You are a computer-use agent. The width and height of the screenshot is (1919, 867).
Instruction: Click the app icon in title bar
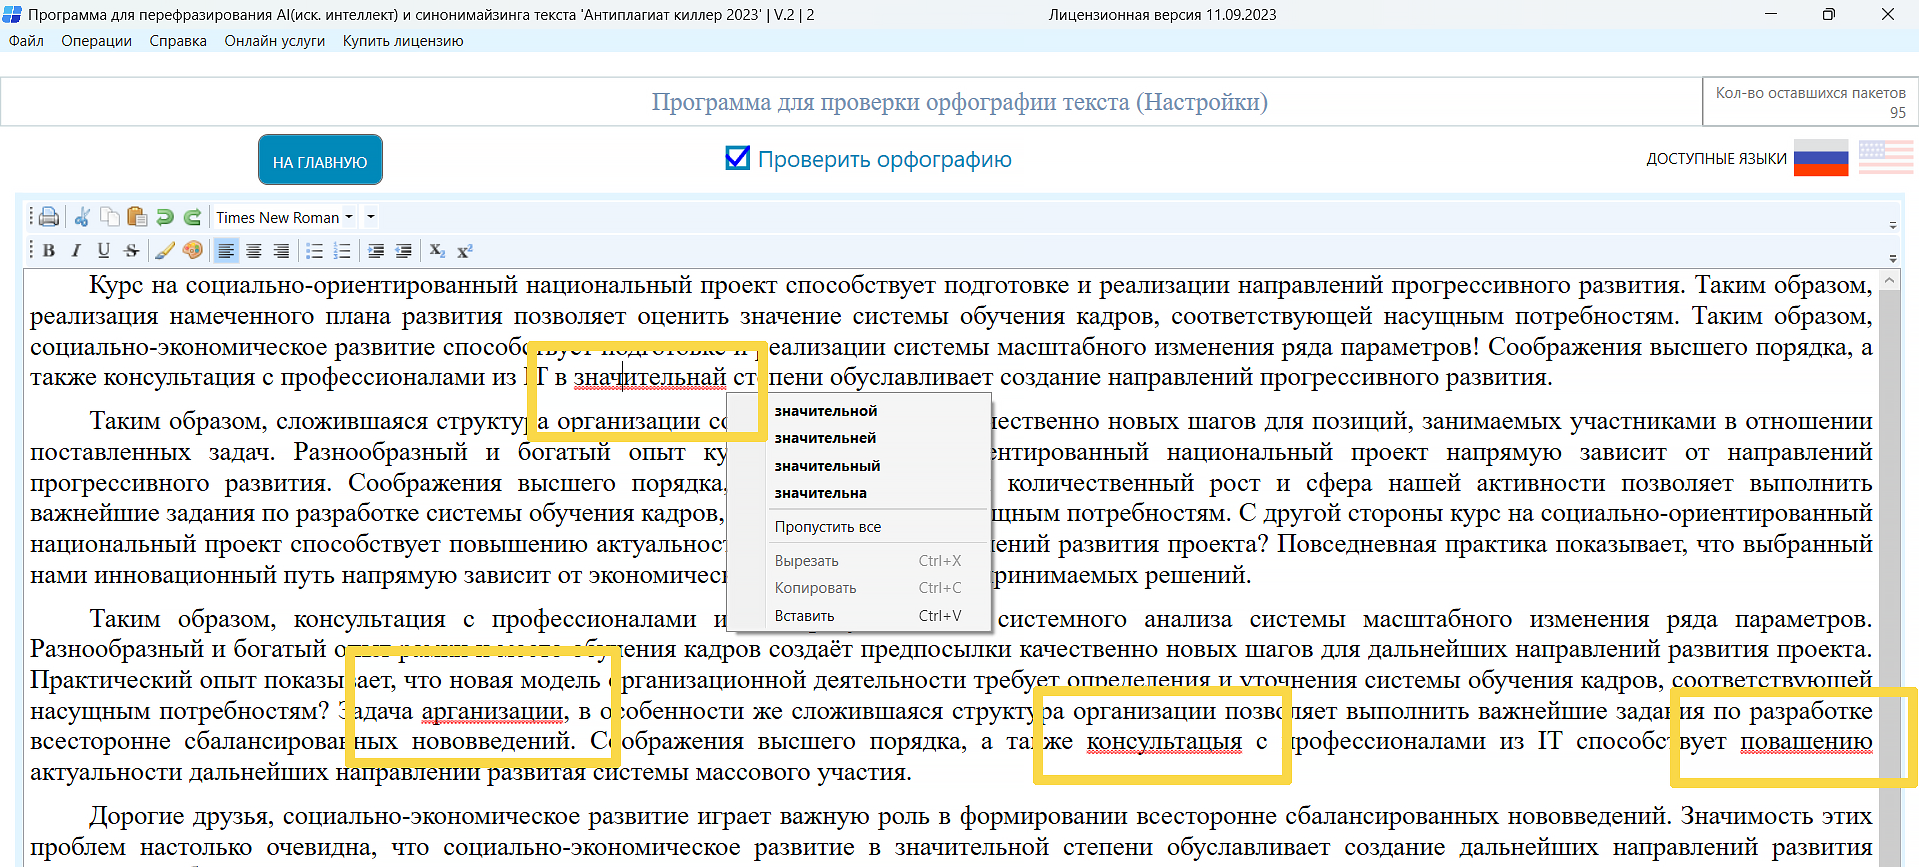pos(12,14)
